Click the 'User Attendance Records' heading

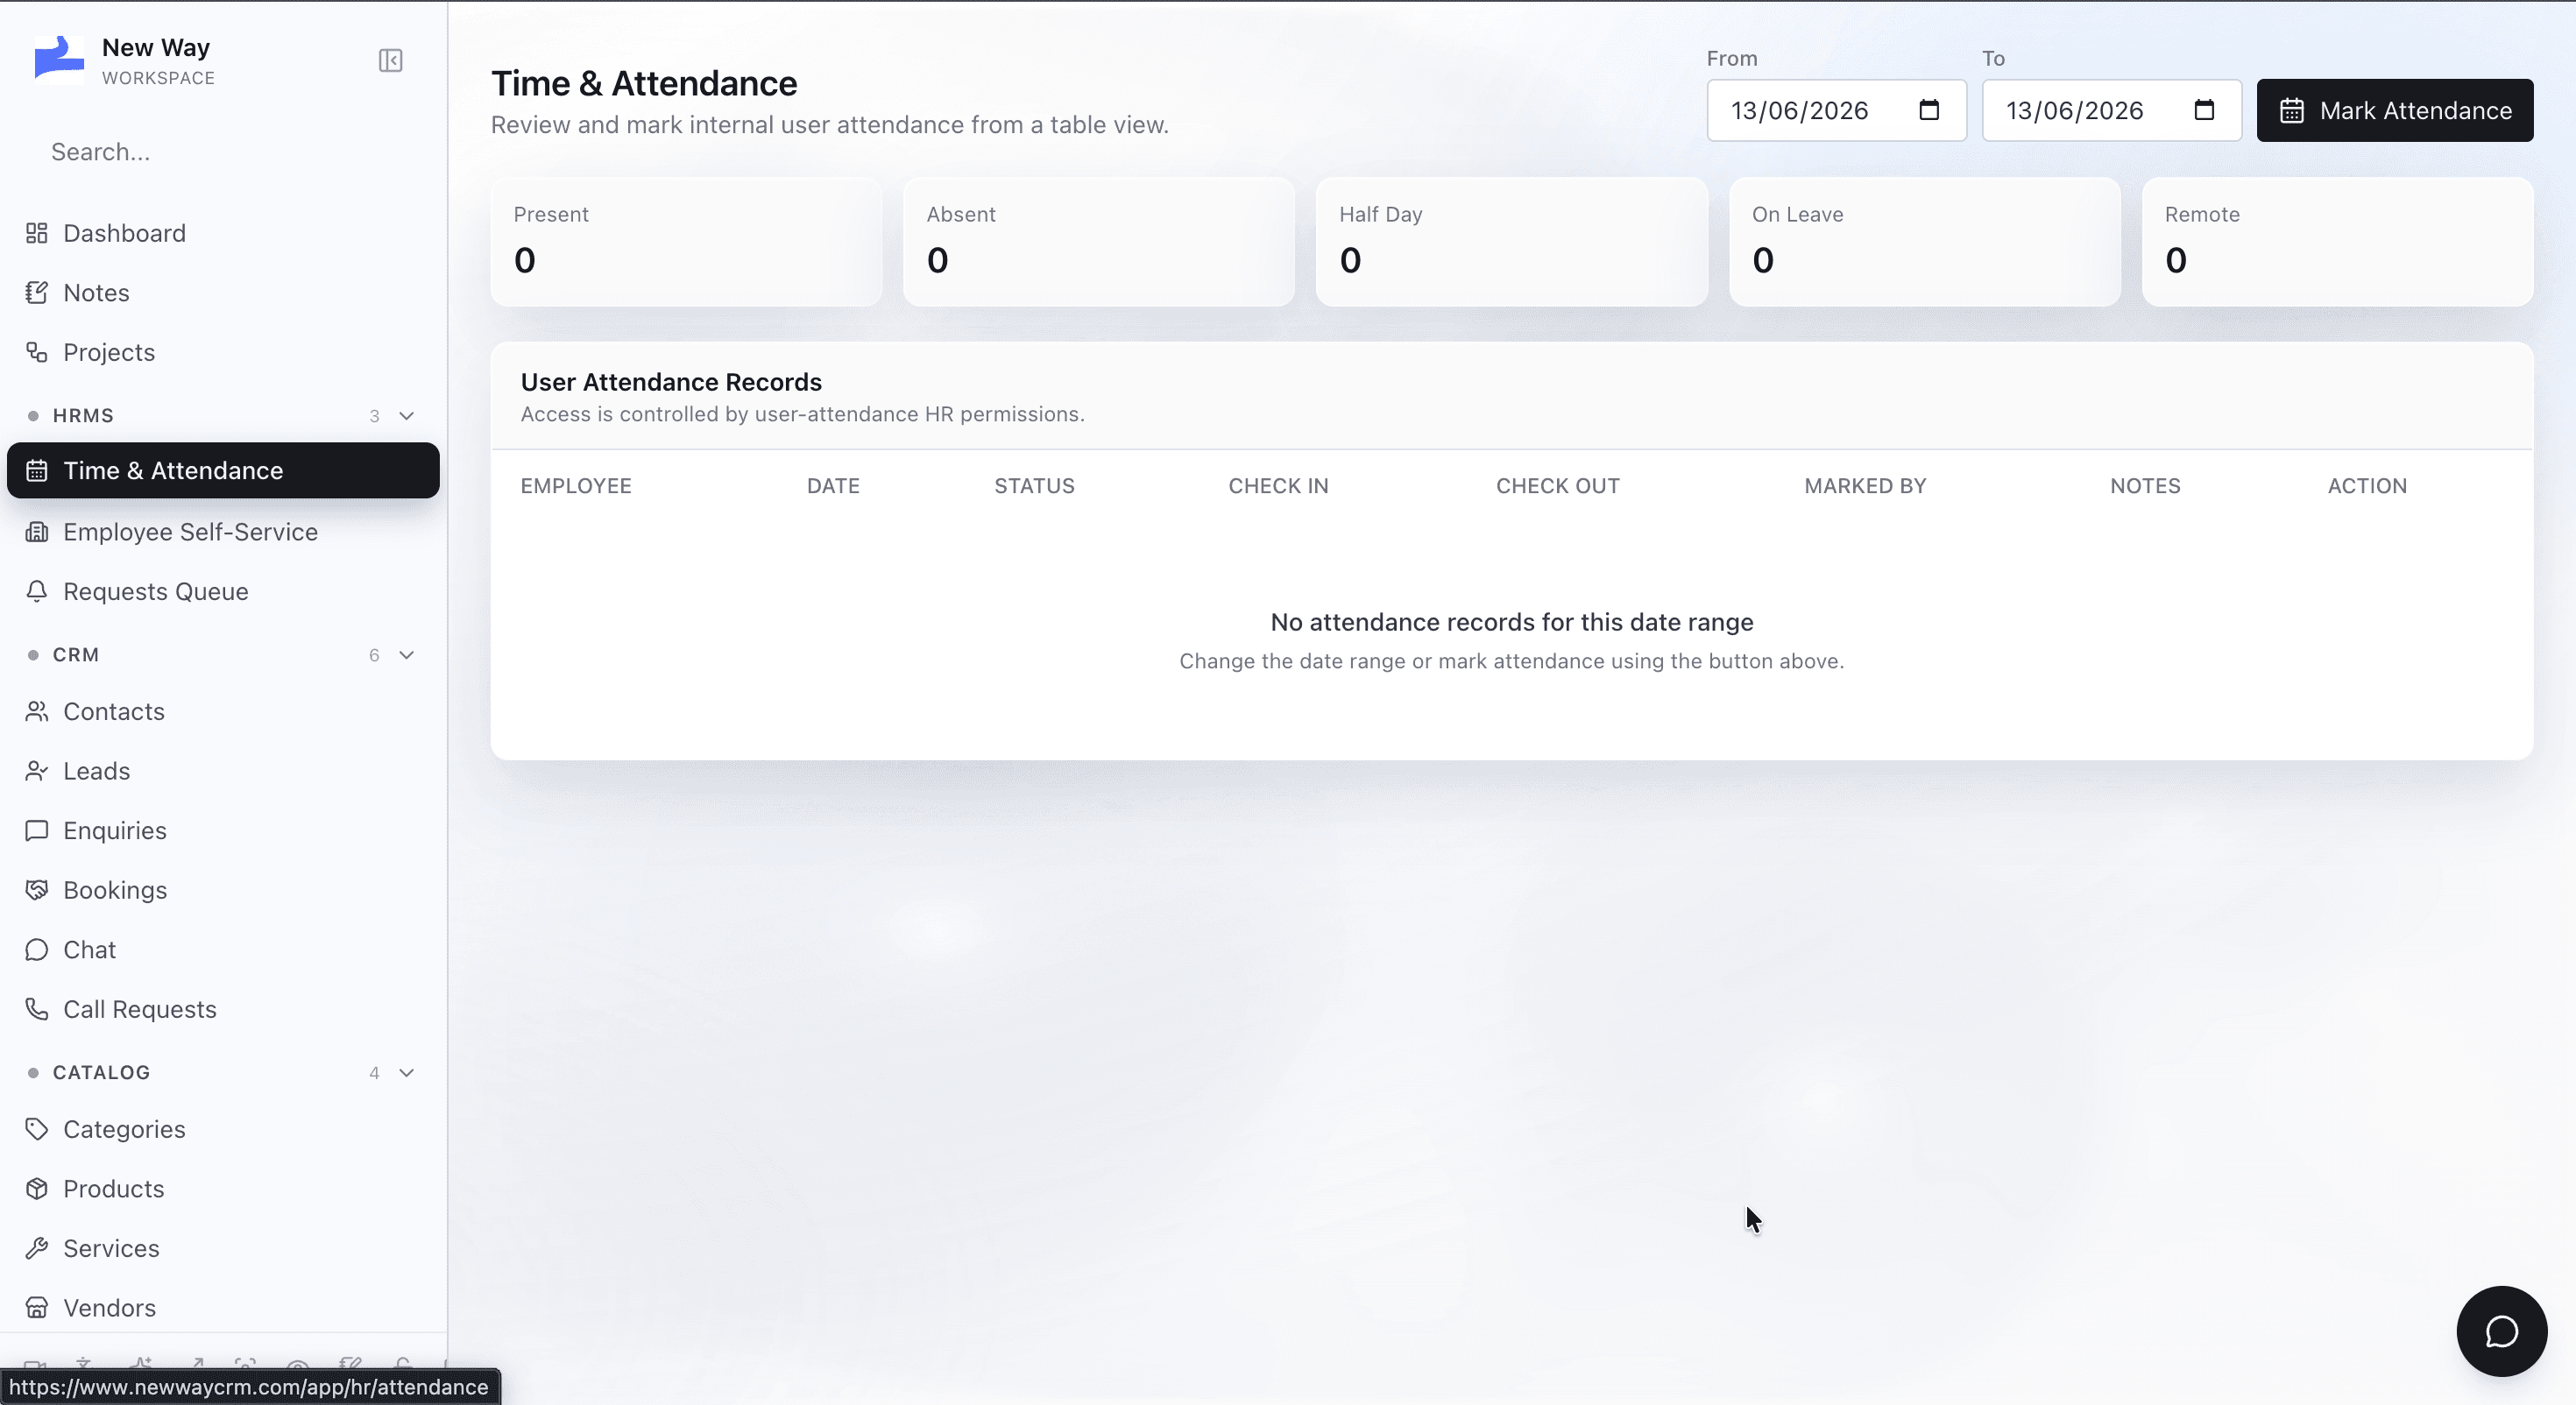(671, 382)
